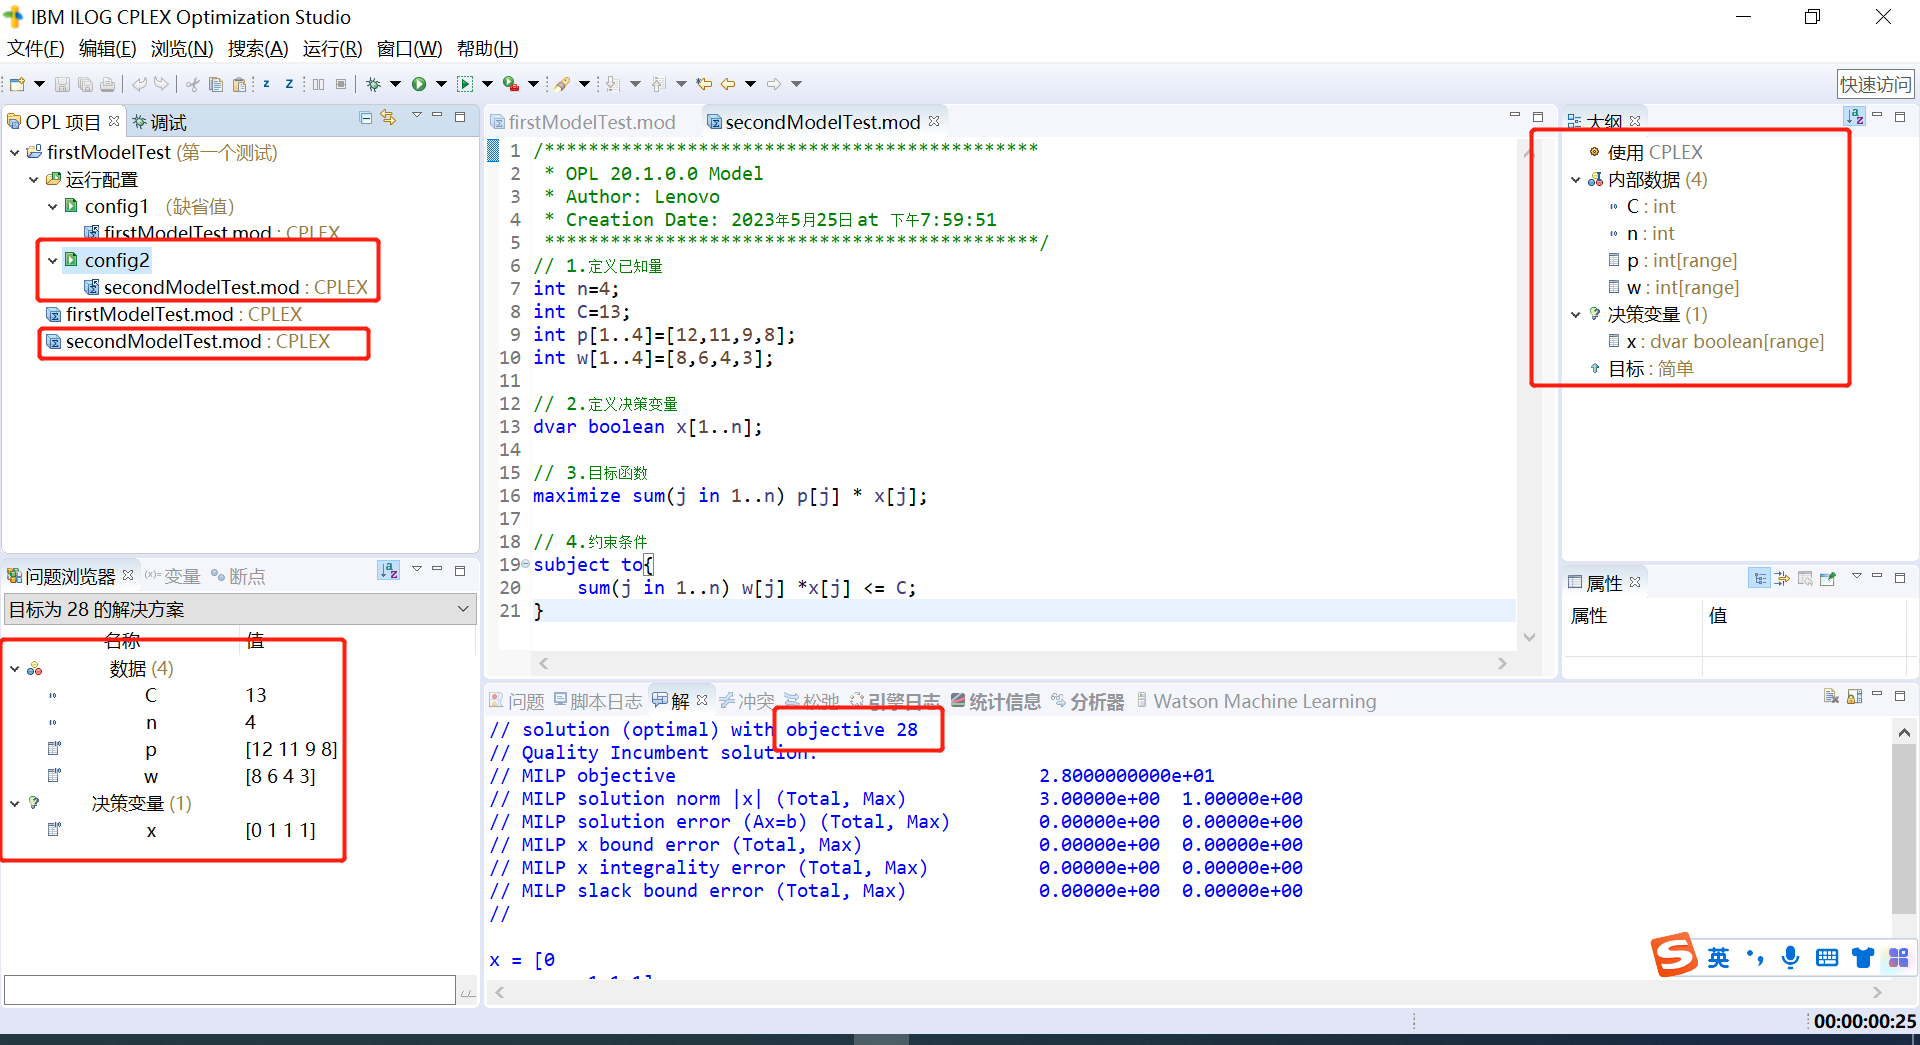This screenshot has width=1920, height=1045.
Task: Collapse the config1 tree node
Action: (53, 206)
